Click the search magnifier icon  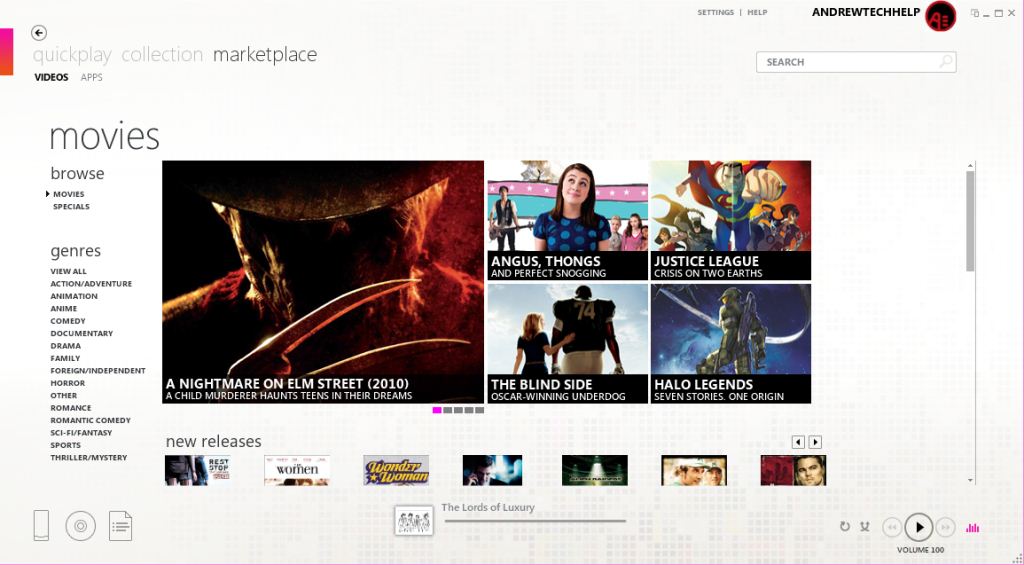pyautogui.click(x=945, y=62)
